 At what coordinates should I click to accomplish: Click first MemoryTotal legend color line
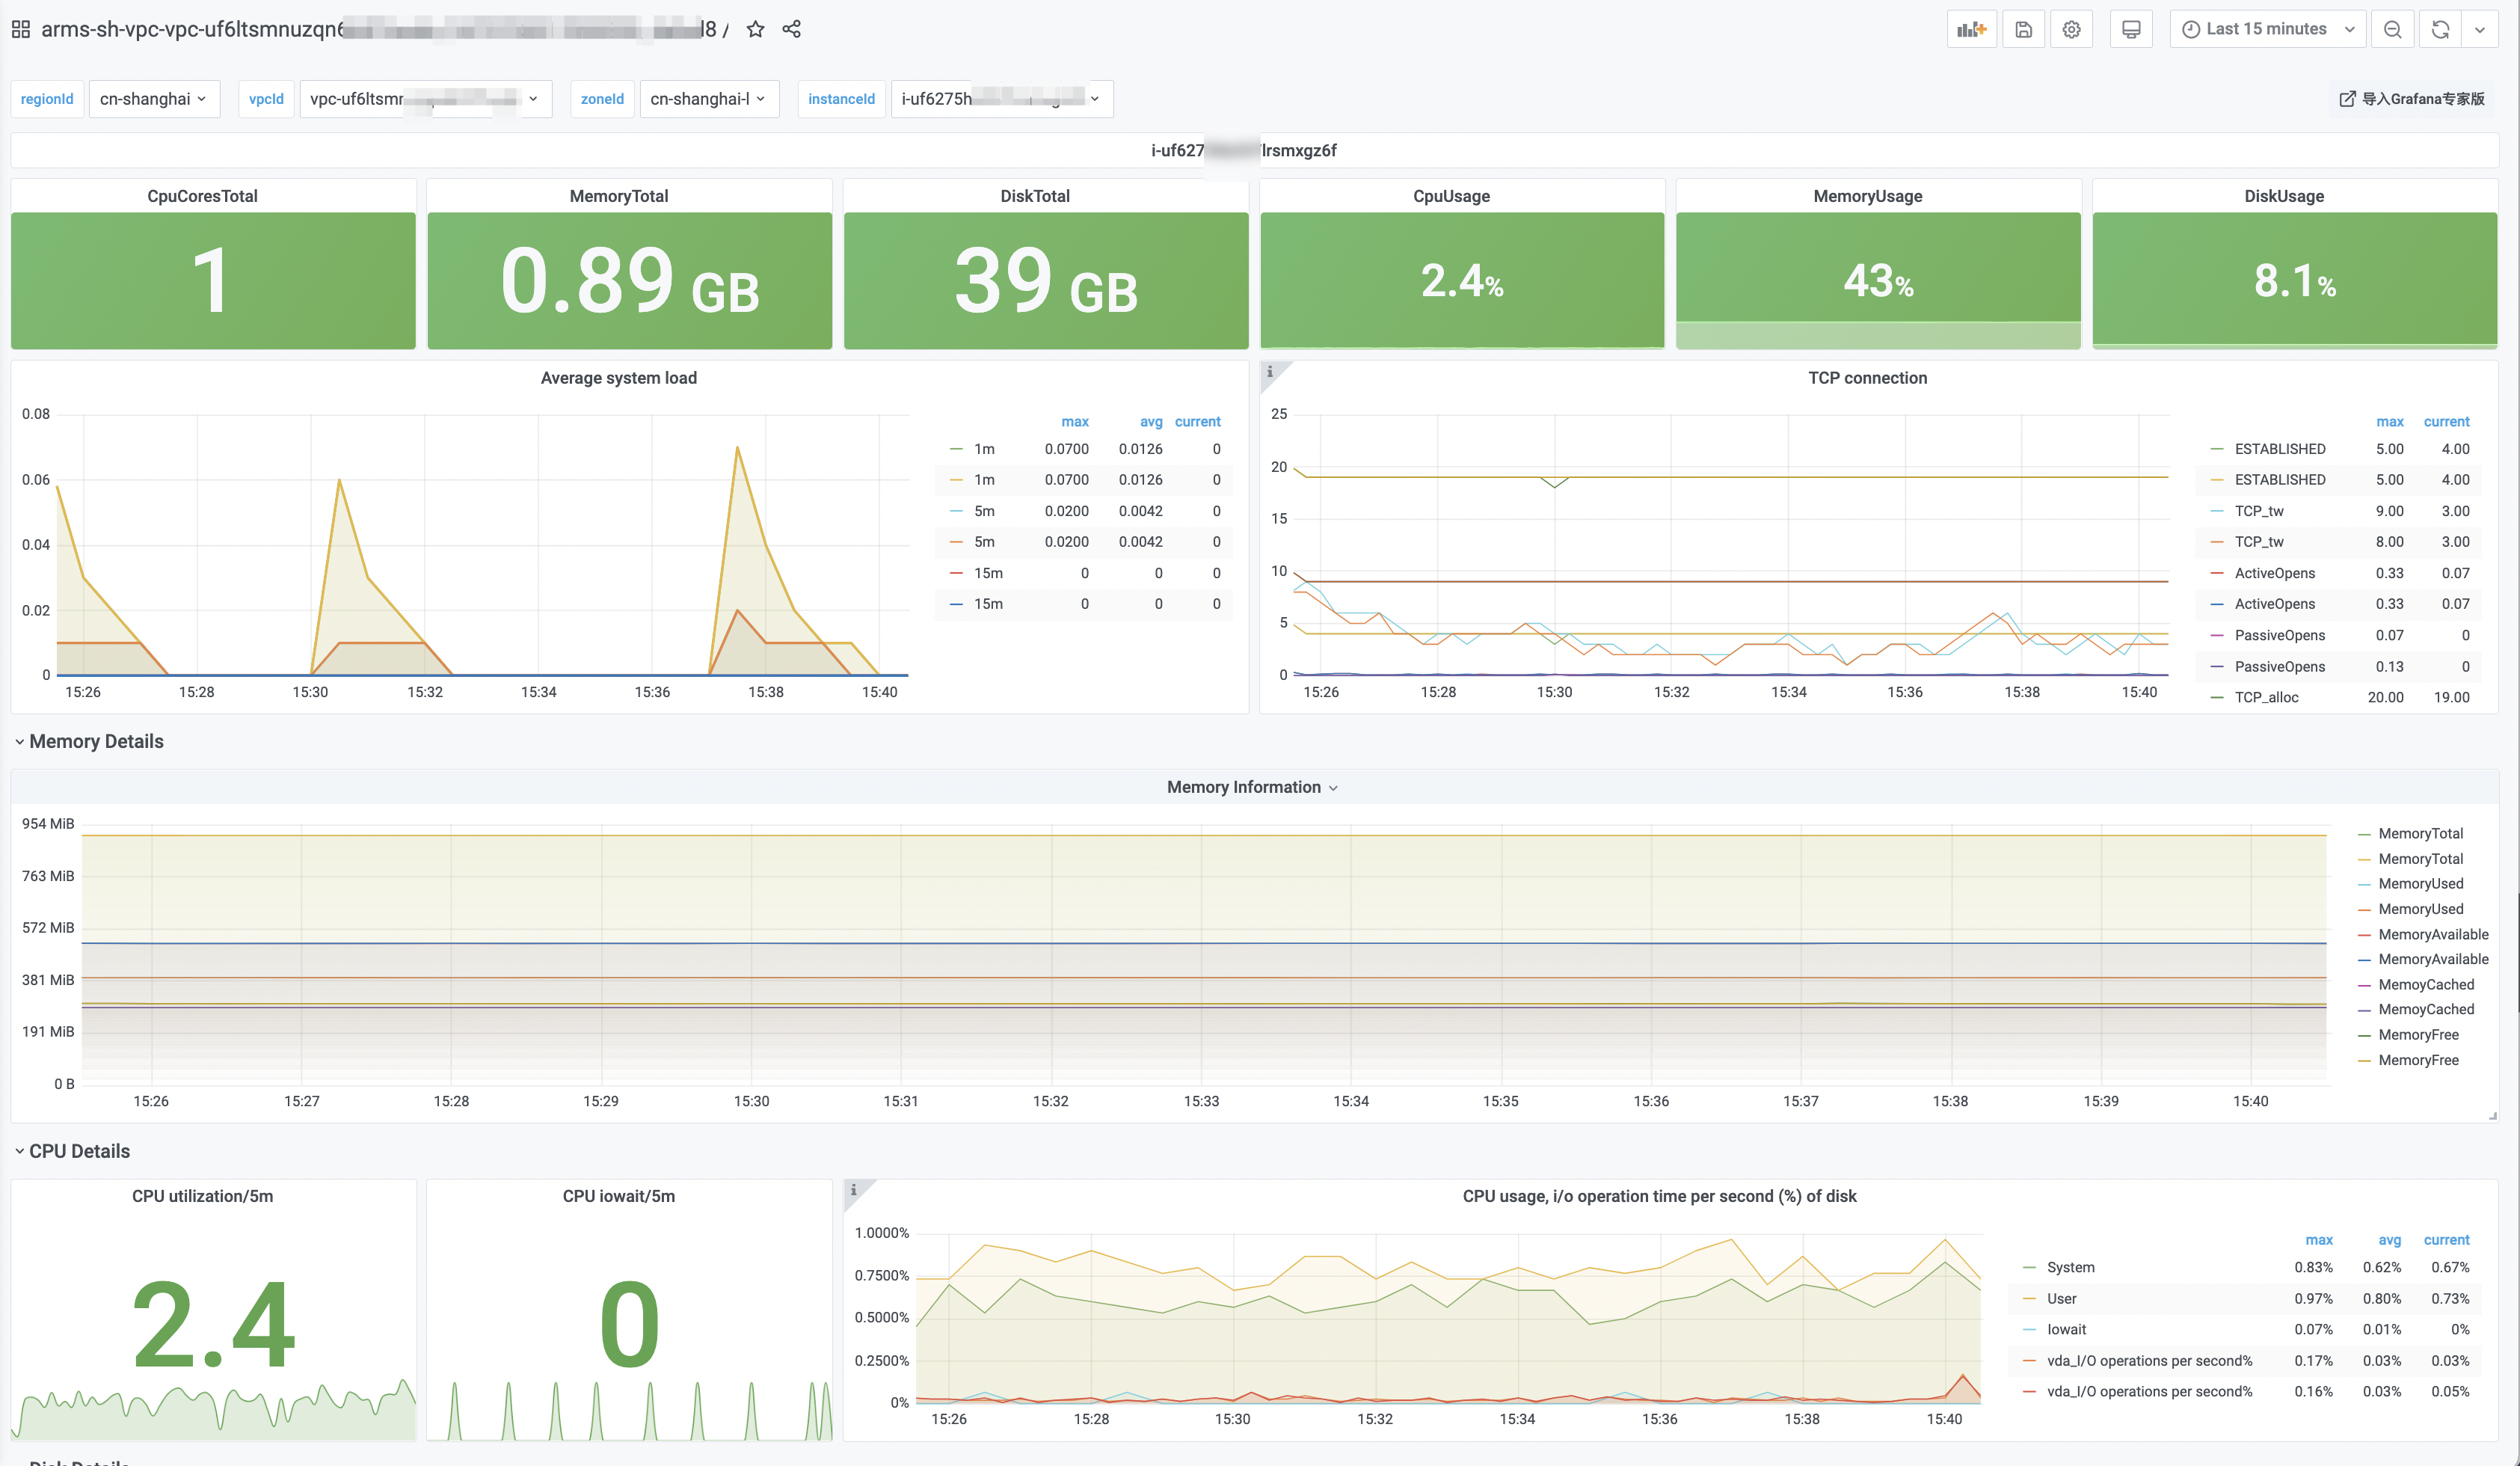tap(2364, 834)
